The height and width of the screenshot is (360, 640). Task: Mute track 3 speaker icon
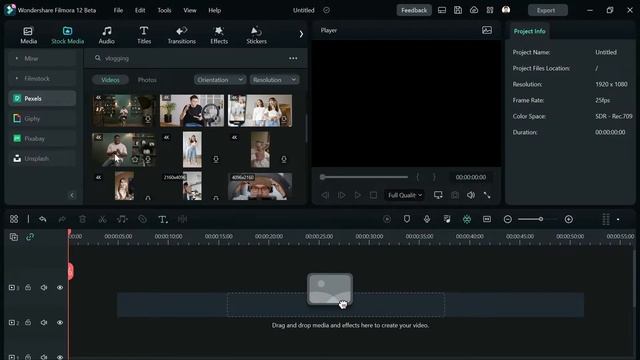tap(44, 287)
